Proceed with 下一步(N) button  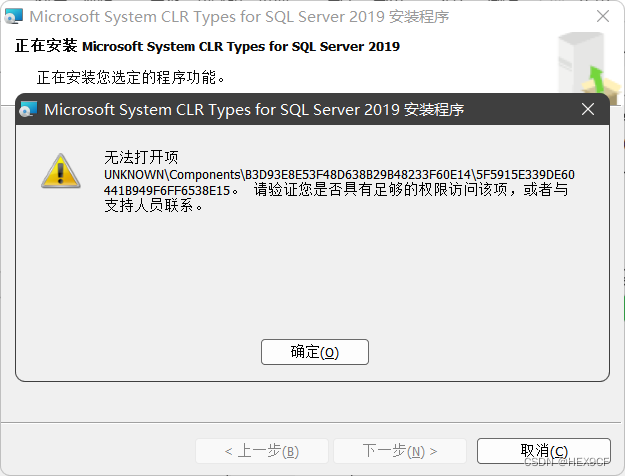[400, 451]
